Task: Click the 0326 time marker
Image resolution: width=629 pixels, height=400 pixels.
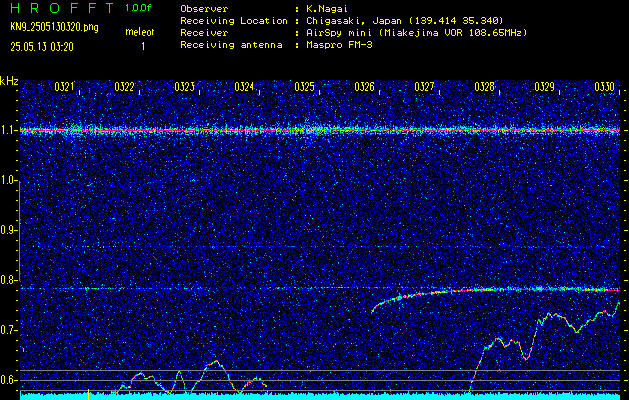Action: click(x=364, y=87)
